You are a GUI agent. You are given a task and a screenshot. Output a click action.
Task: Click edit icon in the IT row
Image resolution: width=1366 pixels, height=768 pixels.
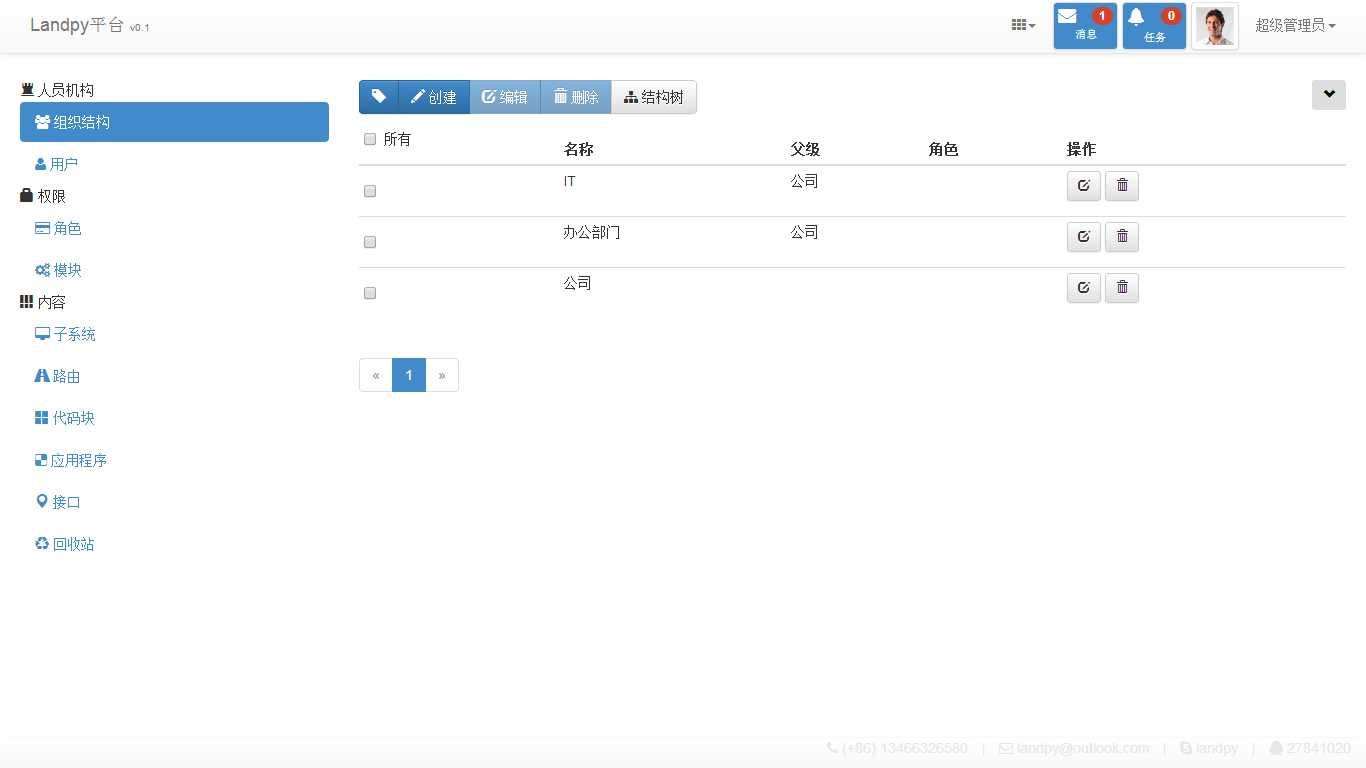1084,186
